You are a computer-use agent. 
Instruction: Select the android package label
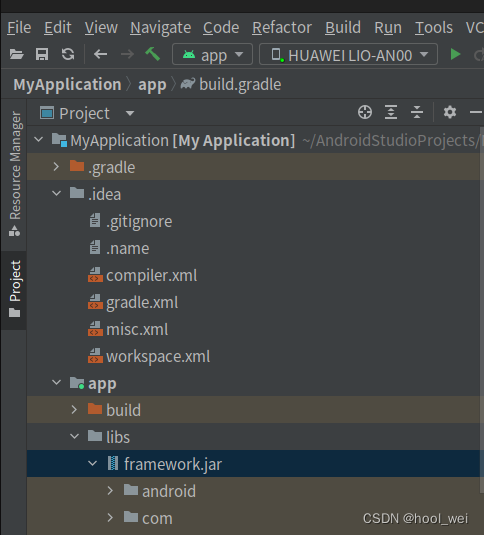tap(169, 491)
